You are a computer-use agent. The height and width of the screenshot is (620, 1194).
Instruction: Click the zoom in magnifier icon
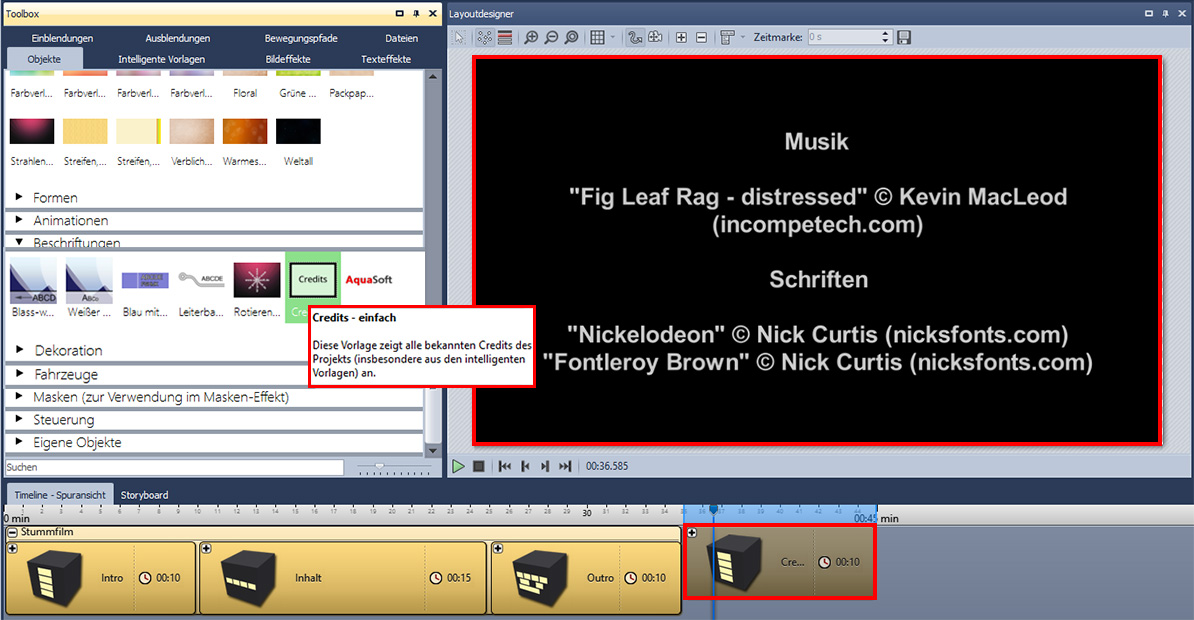531,37
